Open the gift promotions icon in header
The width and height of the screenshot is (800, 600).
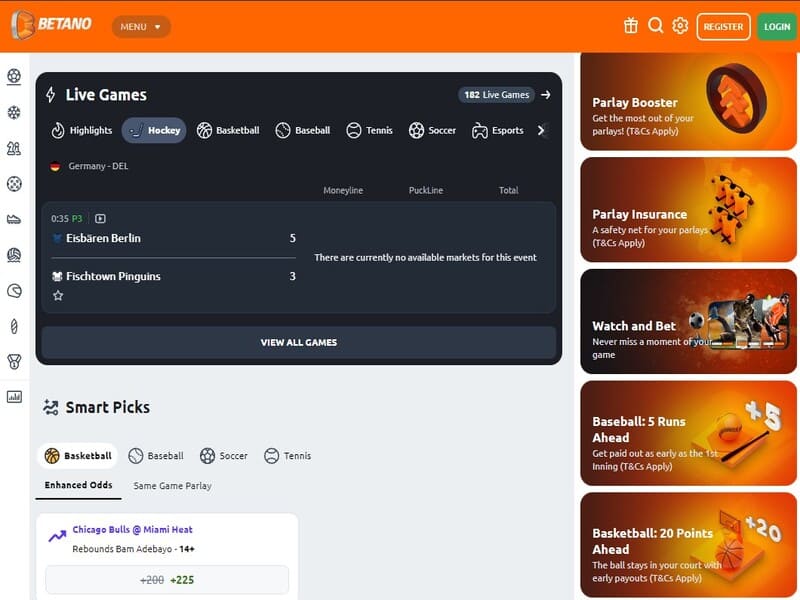tap(630, 26)
